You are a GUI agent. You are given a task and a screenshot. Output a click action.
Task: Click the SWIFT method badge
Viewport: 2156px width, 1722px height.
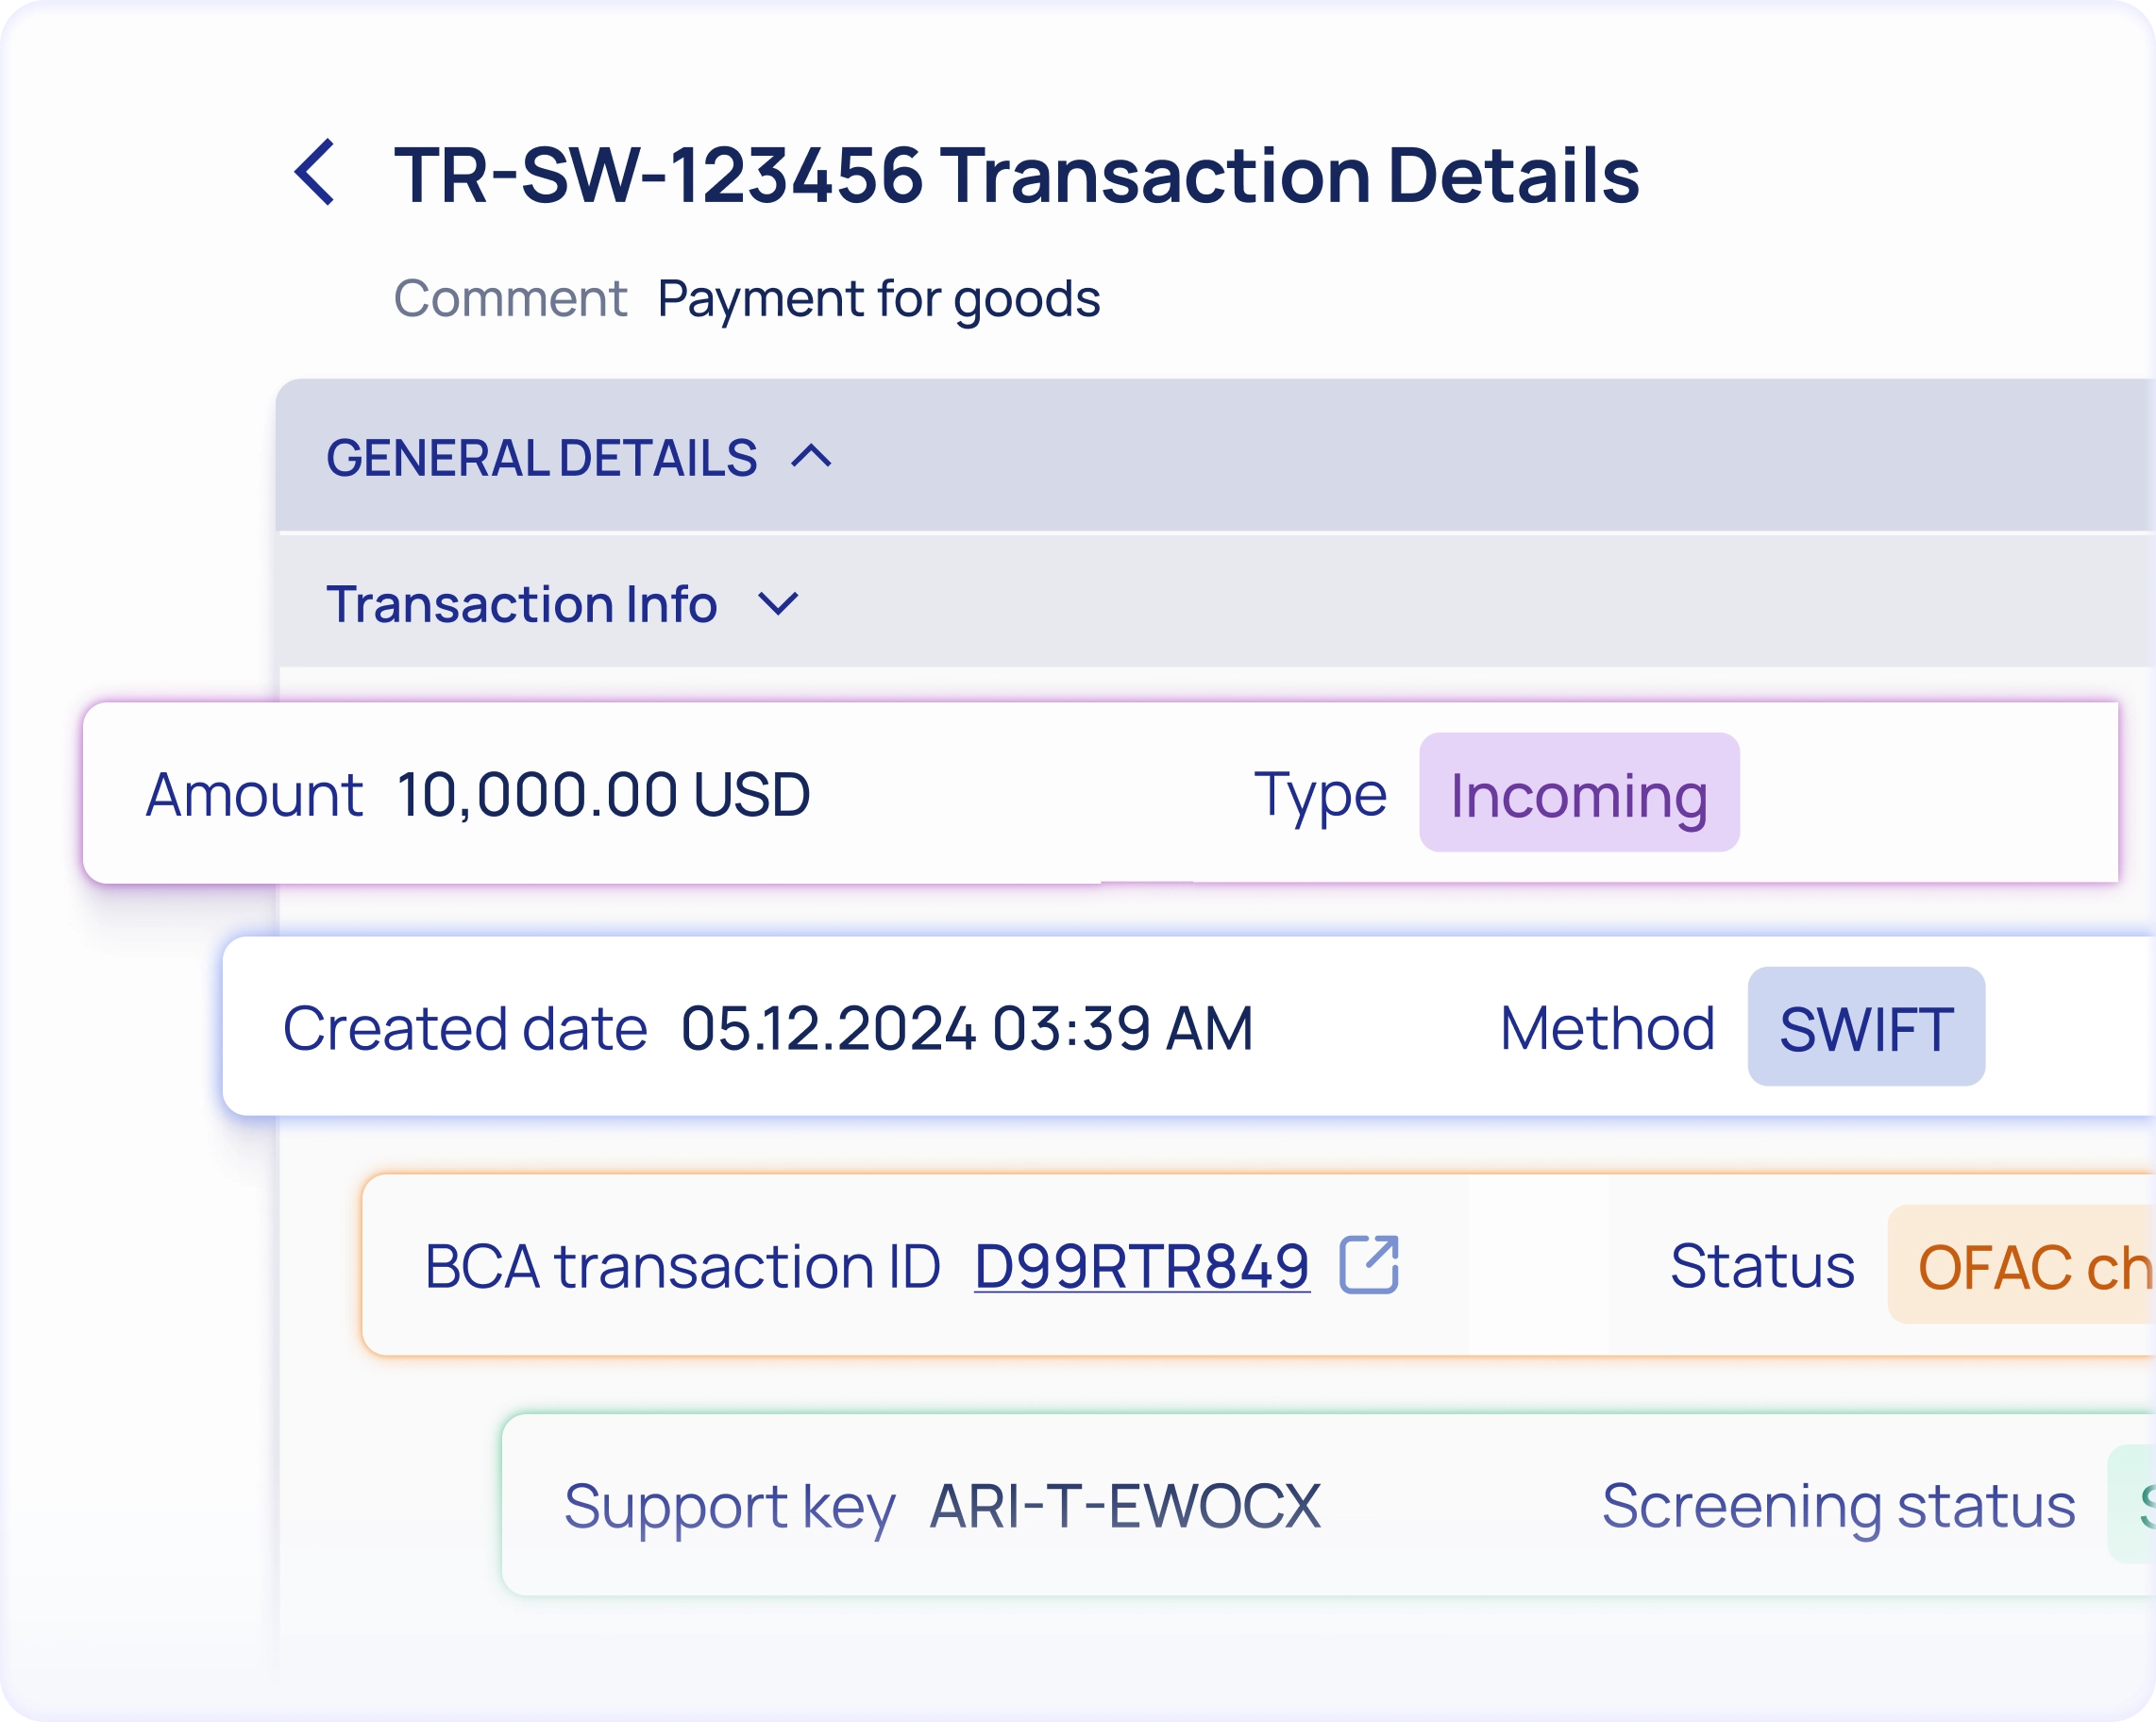1865,1028
